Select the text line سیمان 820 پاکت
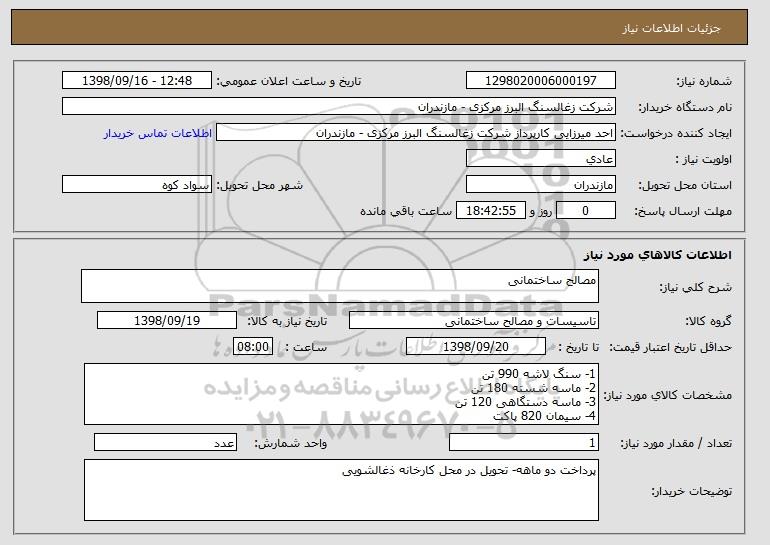770x545 pixels. pyautogui.click(x=544, y=416)
